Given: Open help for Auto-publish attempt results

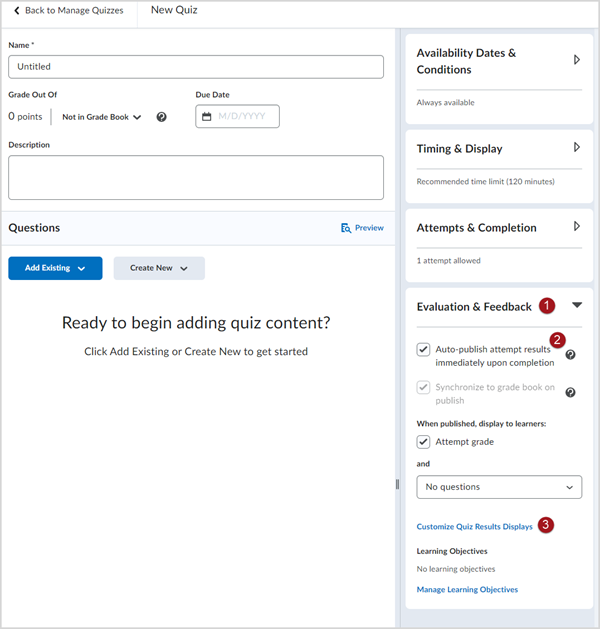Looking at the screenshot, I should 570,355.
